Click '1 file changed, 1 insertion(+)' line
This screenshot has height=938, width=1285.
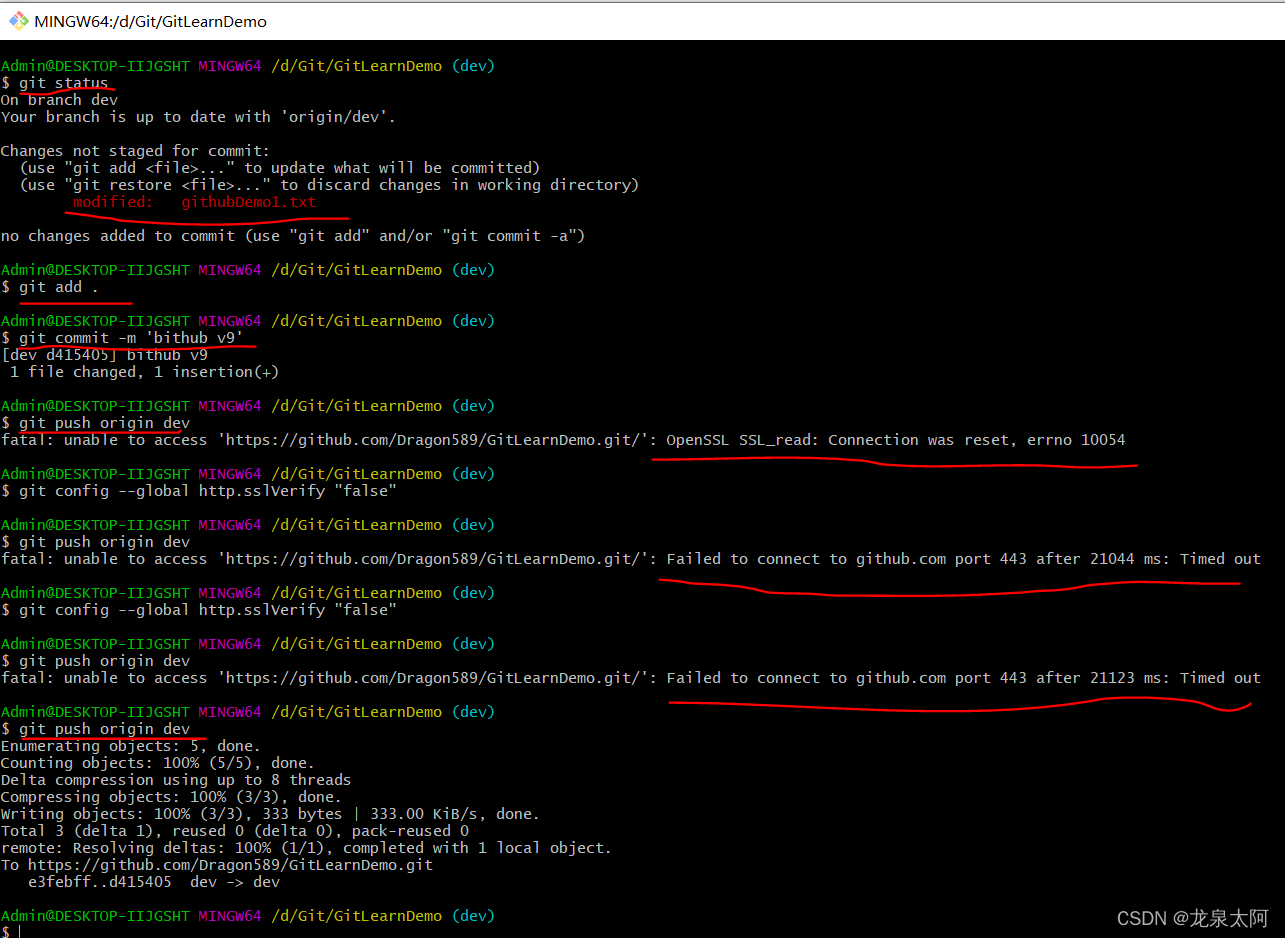pos(144,372)
